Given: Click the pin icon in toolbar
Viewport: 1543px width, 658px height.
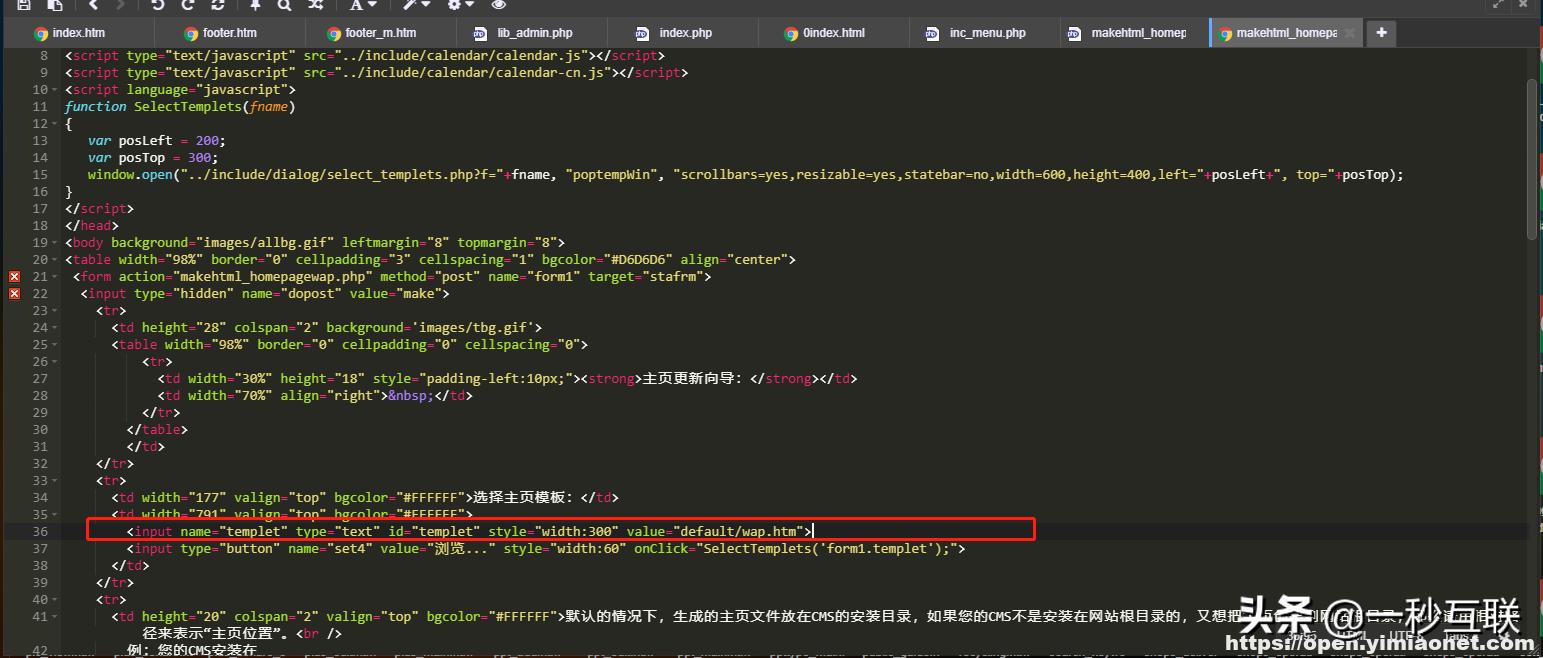Looking at the screenshot, I should pos(255,5).
